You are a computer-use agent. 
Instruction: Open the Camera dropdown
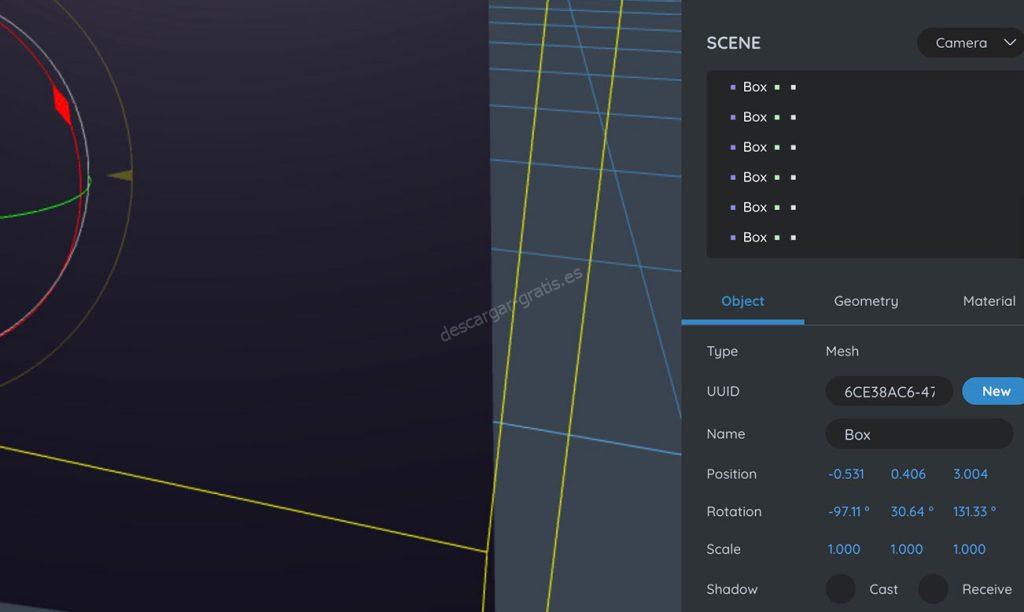tap(970, 43)
